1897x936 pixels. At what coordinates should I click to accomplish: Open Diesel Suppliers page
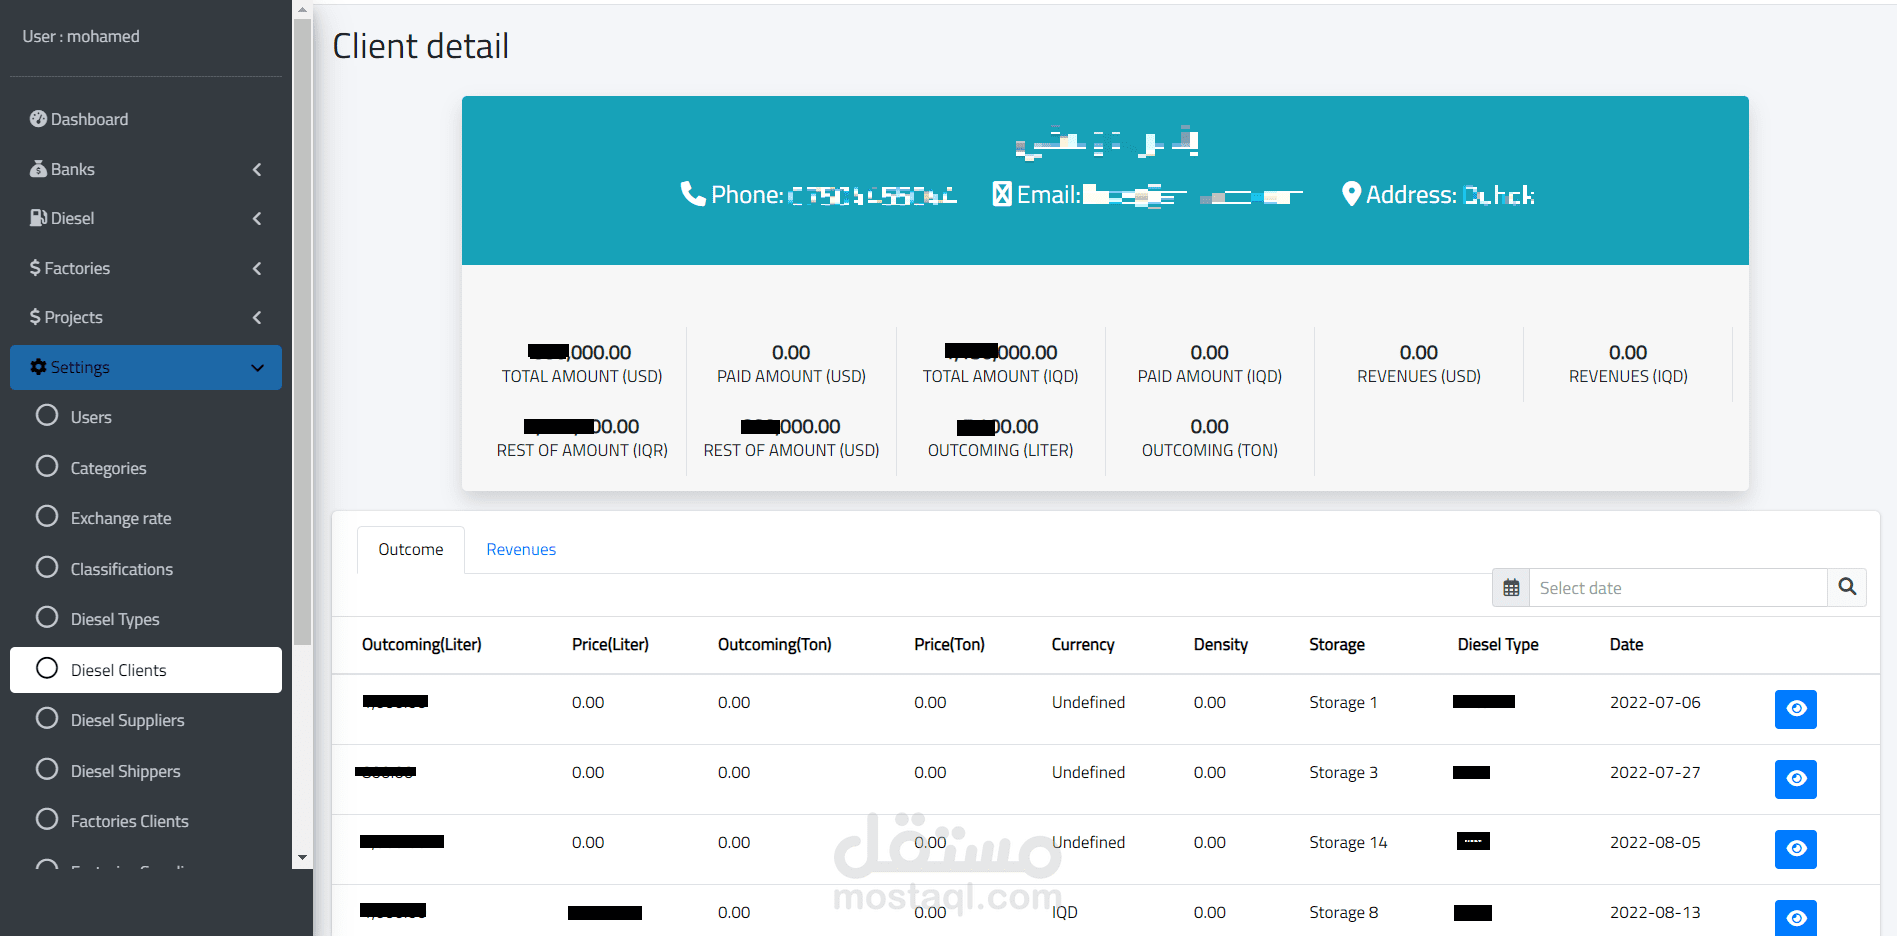(x=146, y=720)
